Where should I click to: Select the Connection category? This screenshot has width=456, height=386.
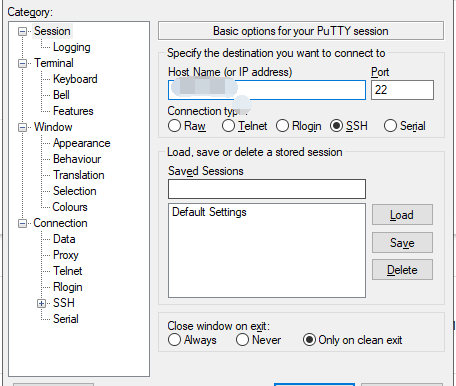(x=60, y=223)
